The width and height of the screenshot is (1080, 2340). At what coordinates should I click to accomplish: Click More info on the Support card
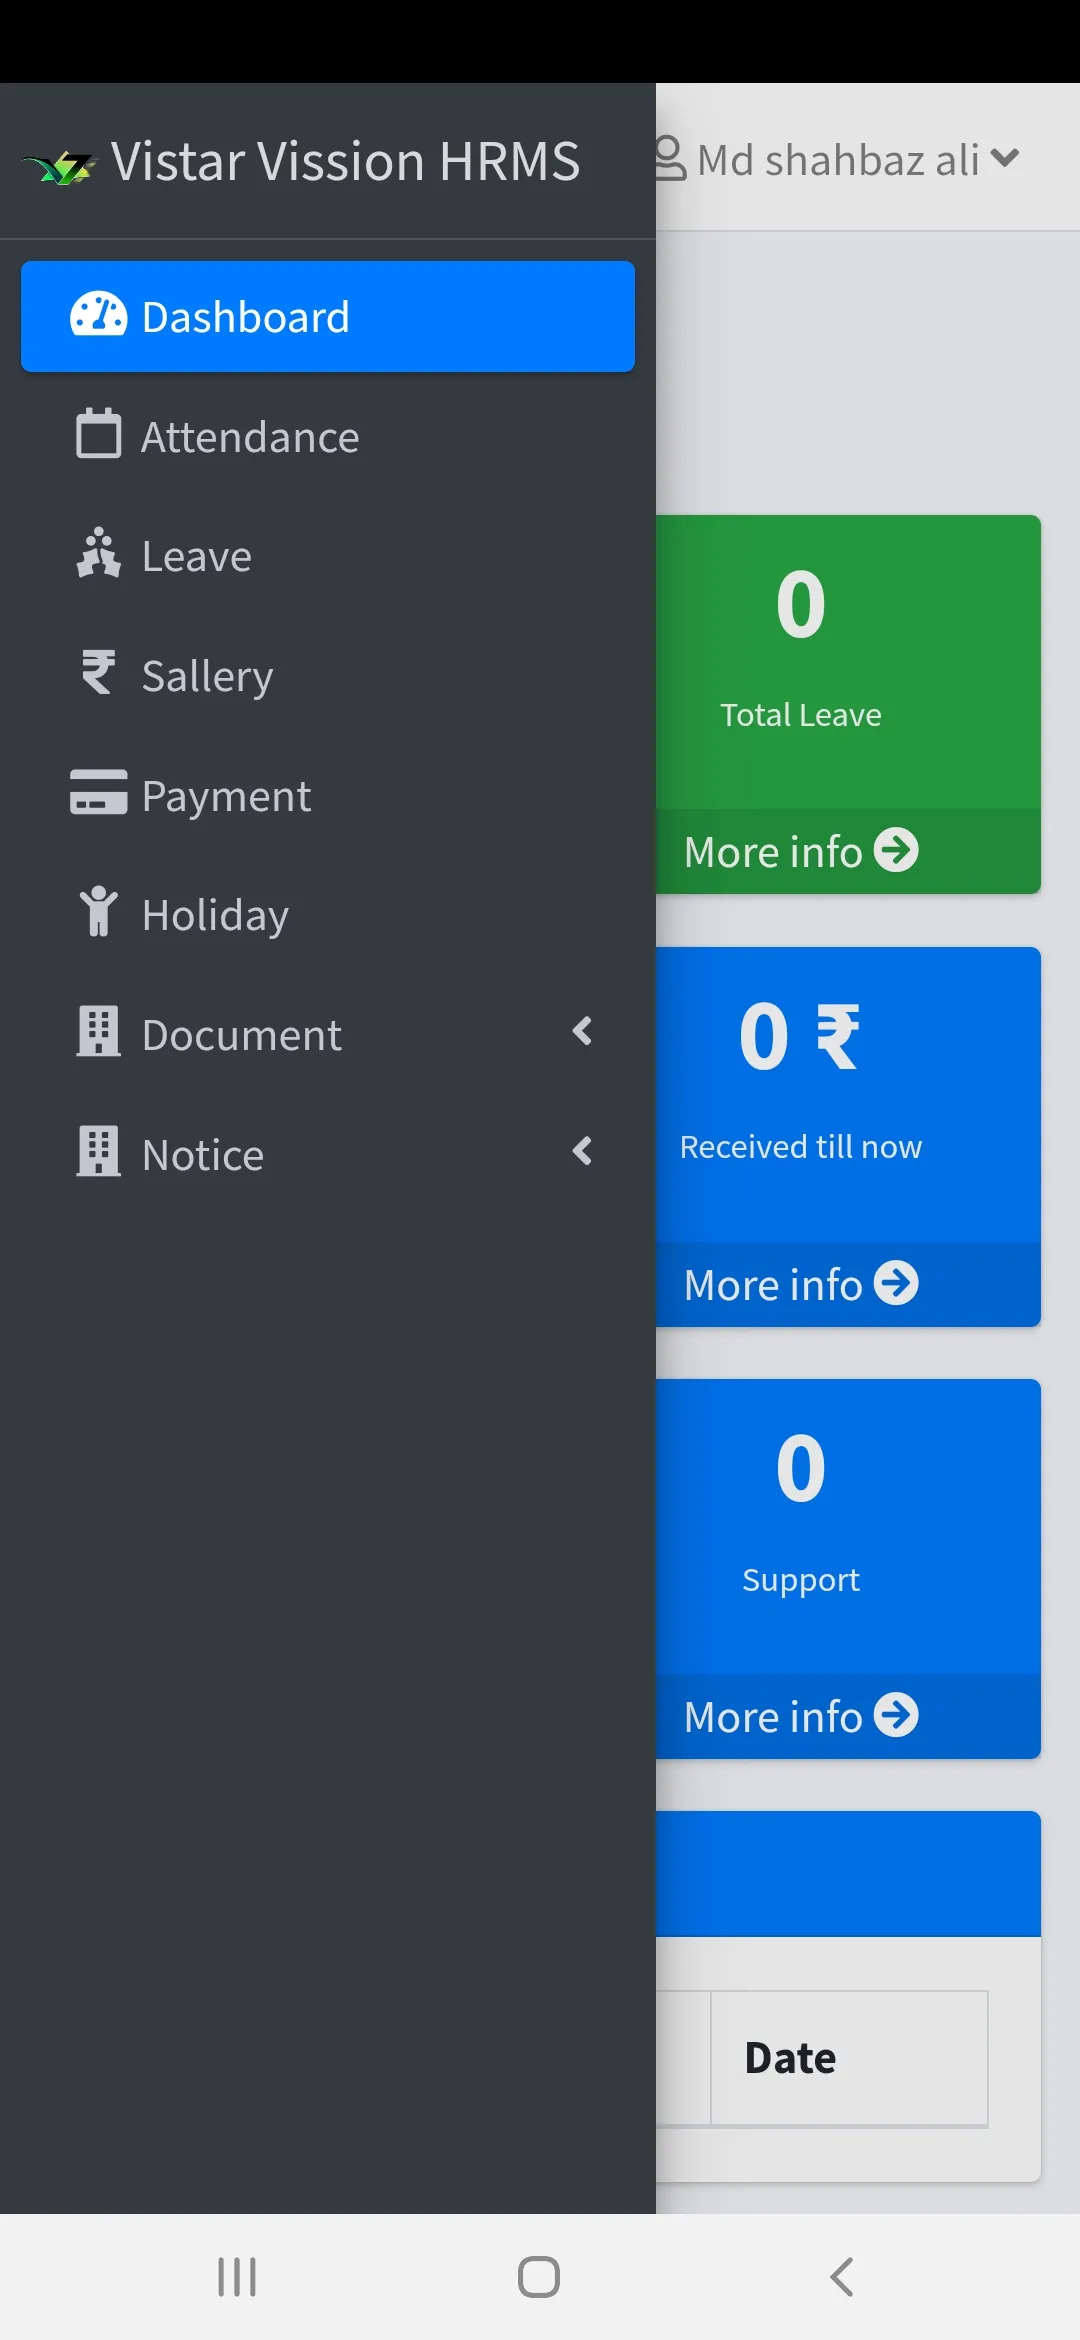pos(801,1717)
